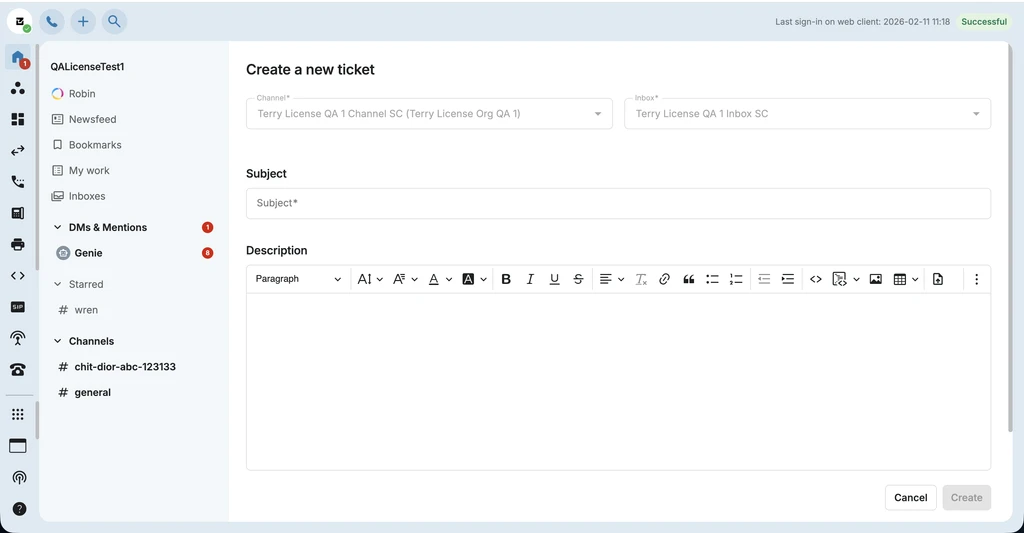The width and height of the screenshot is (1024, 533).
Task: Toggle strikethrough formatting
Action: 578,279
